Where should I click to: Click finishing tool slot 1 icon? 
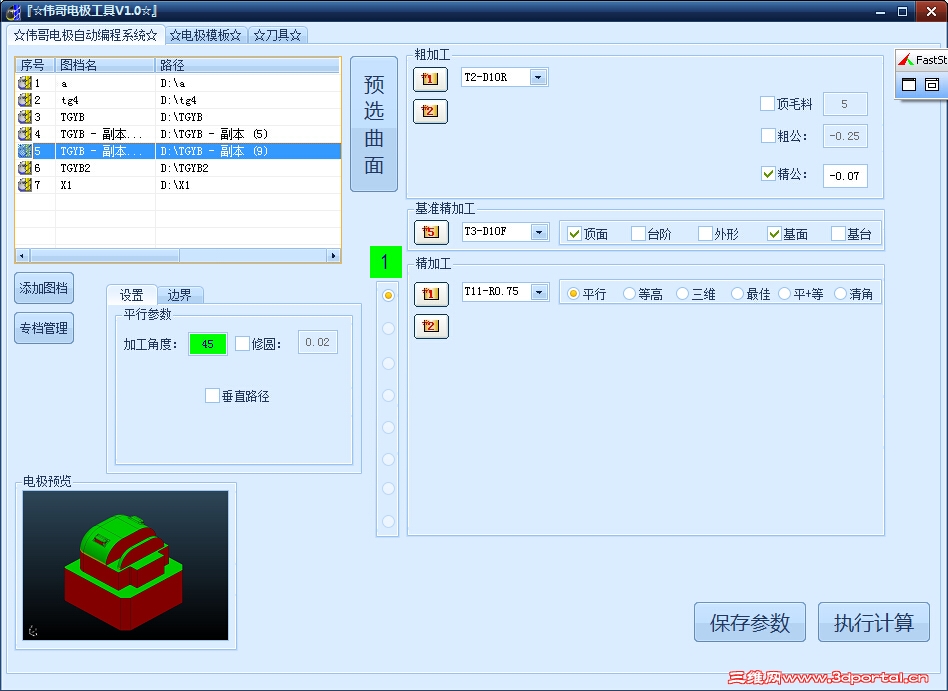(x=431, y=294)
